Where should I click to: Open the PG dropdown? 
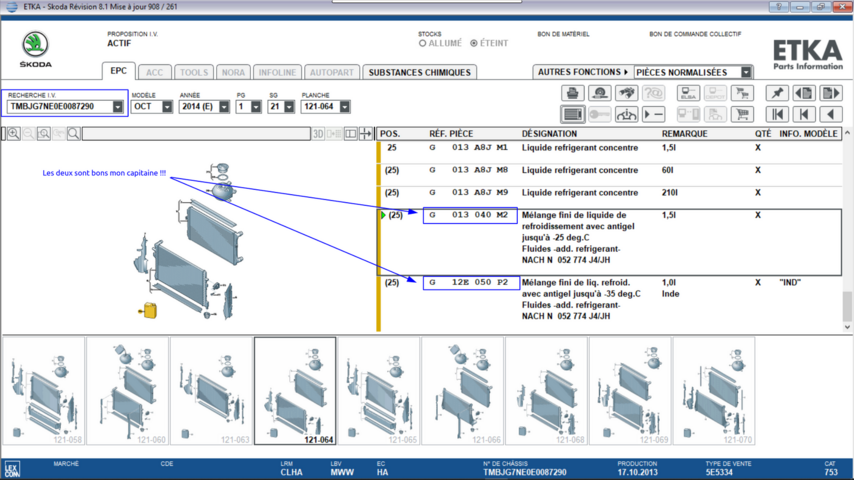tap(256, 107)
